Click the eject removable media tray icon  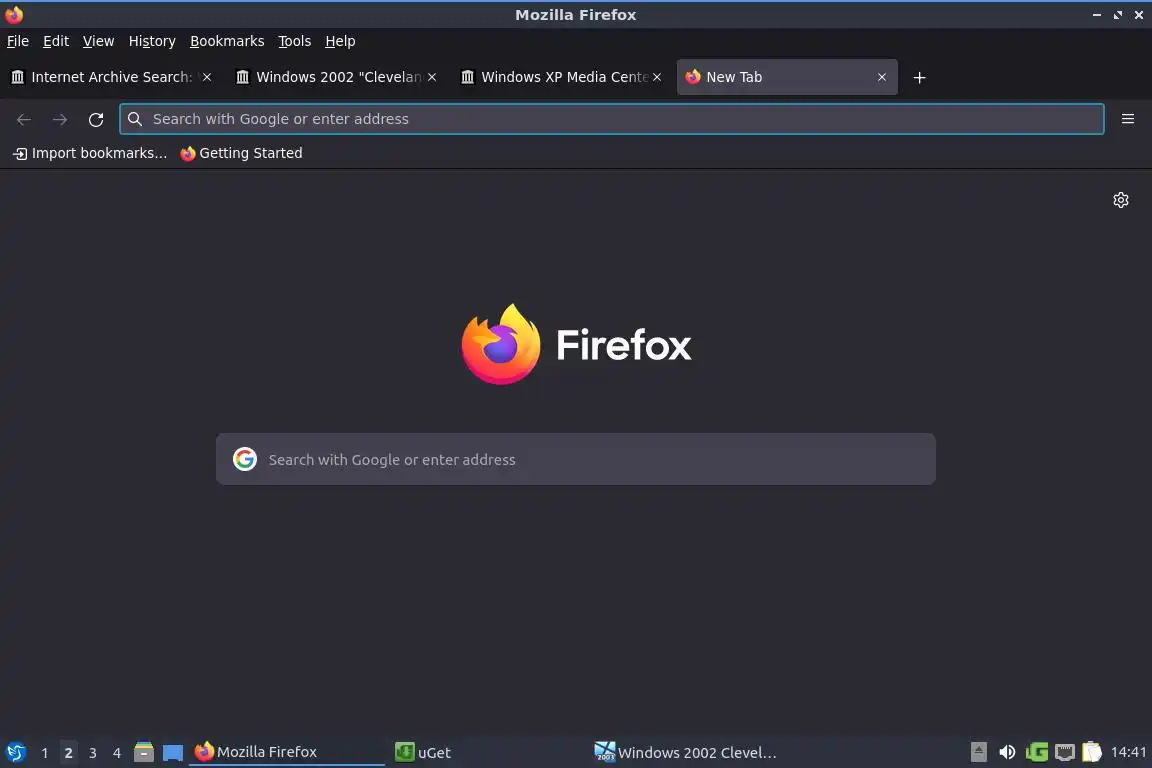pos(979,752)
